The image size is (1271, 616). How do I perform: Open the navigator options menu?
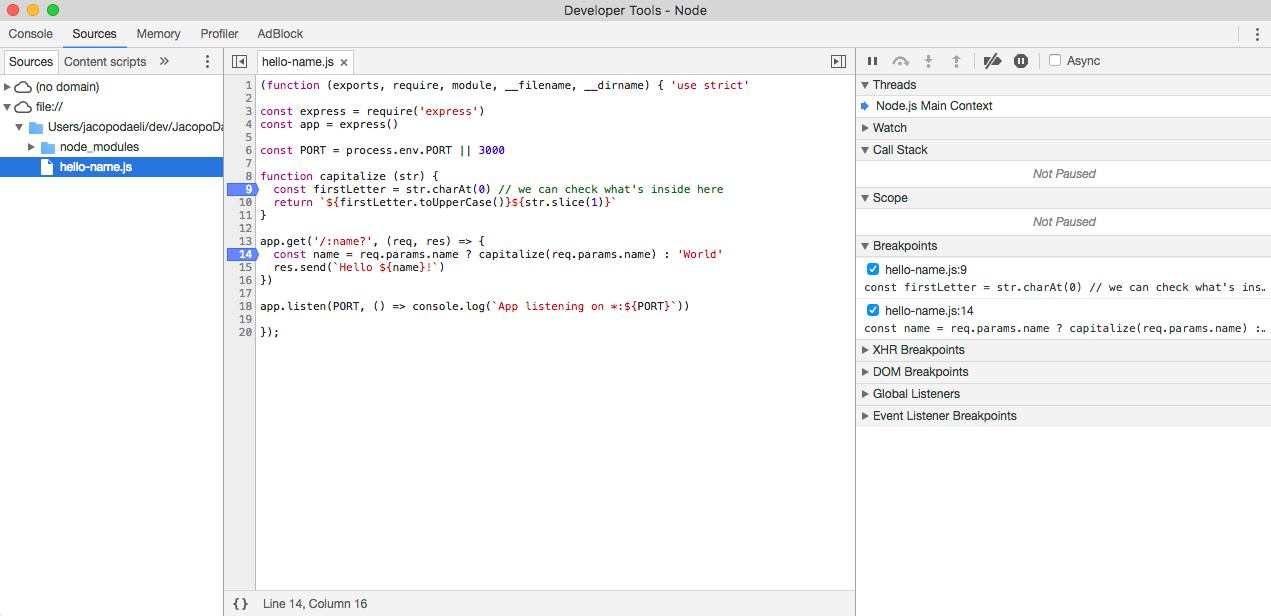pyautogui.click(x=208, y=61)
